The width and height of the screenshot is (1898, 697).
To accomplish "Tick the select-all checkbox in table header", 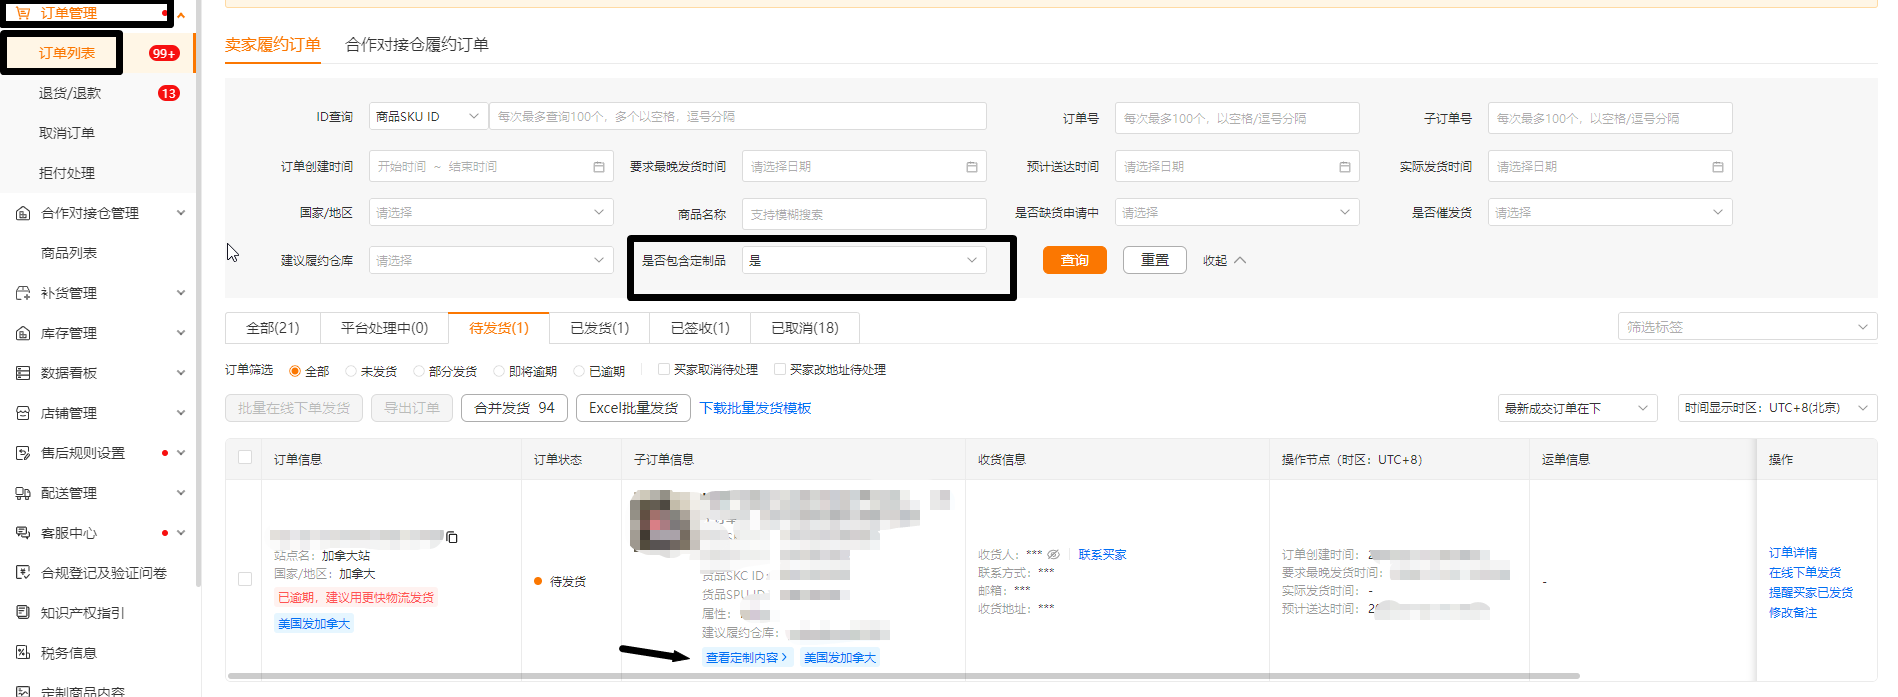I will pos(245,458).
